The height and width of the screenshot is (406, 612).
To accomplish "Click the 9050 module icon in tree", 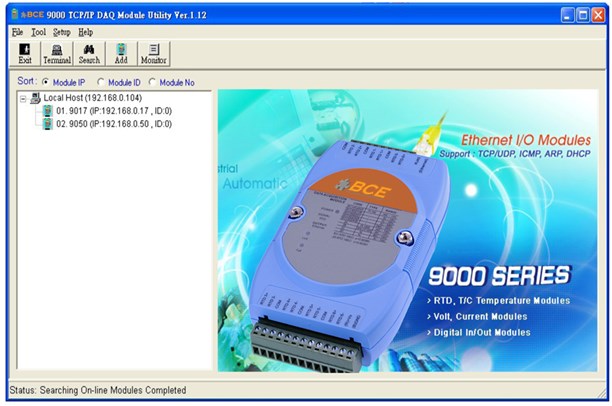I will coord(48,124).
